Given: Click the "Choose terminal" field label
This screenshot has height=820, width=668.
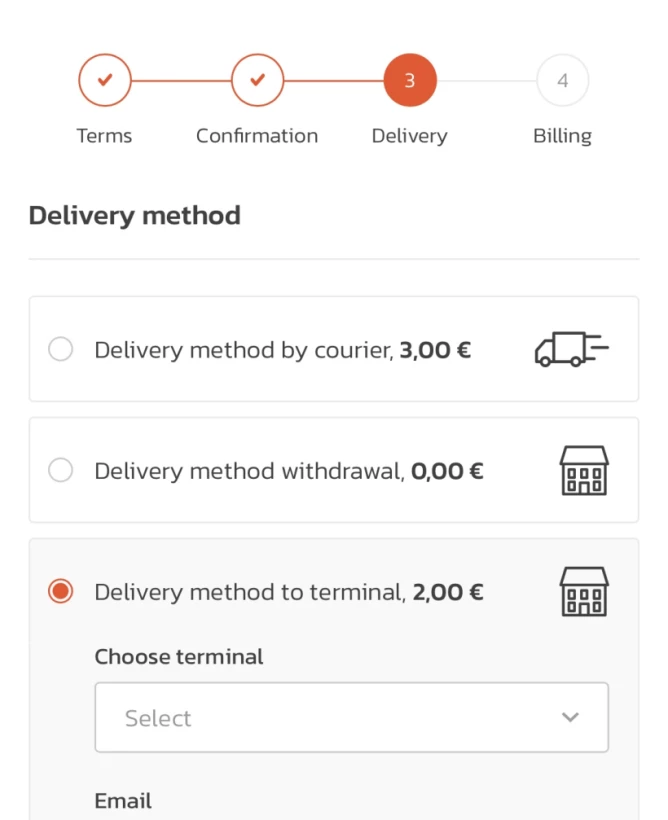Looking at the screenshot, I should tap(179, 657).
